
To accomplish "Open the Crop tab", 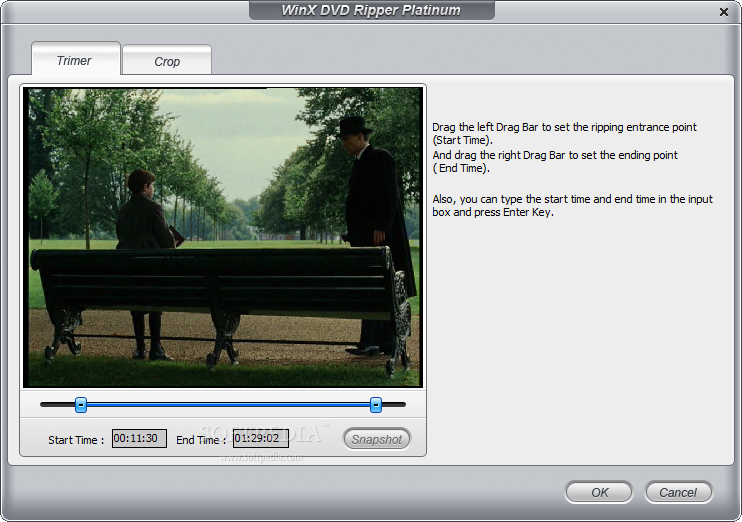I will pos(167,61).
